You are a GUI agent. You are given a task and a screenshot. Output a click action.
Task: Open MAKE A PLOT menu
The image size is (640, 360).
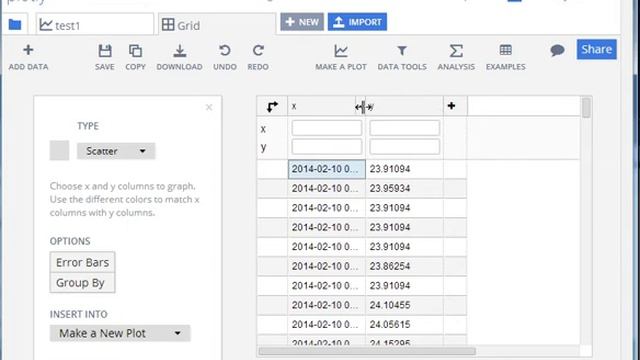coord(341,58)
